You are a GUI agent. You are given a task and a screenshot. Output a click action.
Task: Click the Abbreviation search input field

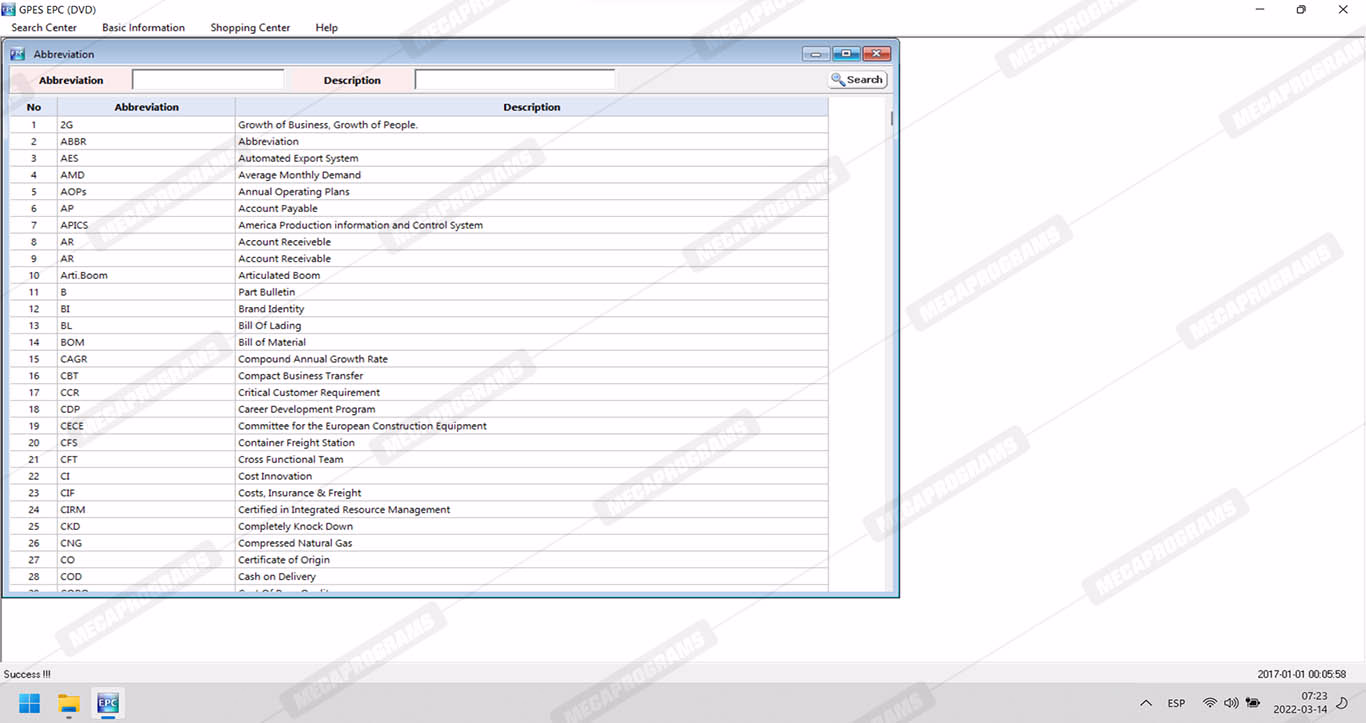pos(208,80)
